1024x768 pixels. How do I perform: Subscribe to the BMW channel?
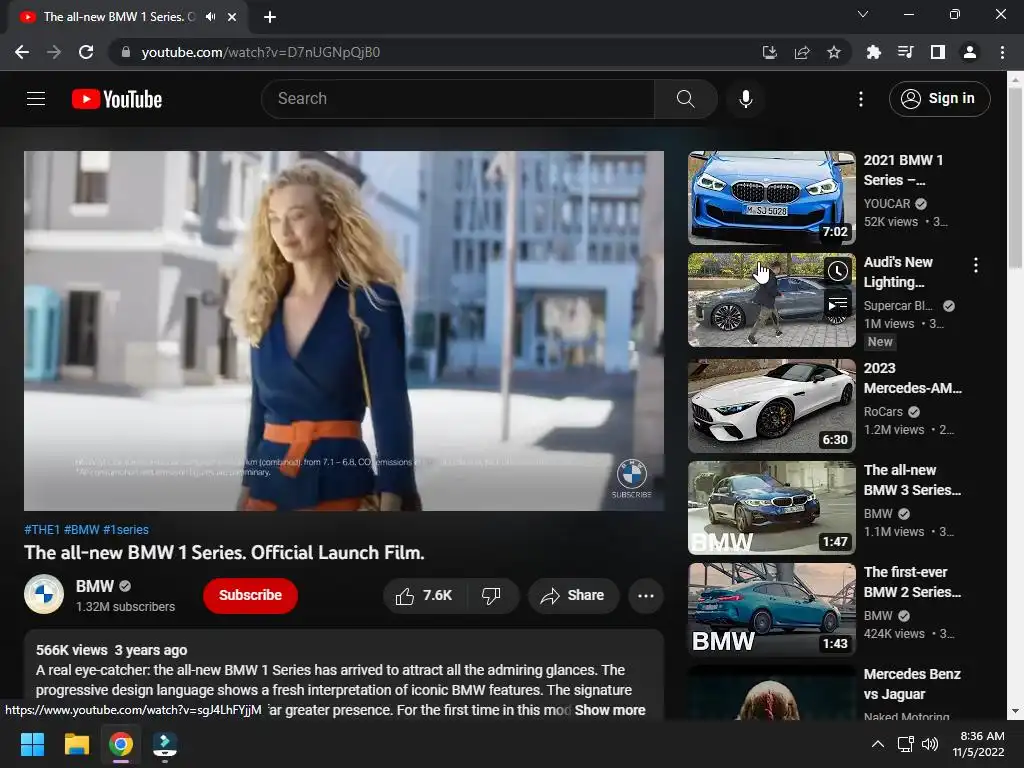[250, 596]
